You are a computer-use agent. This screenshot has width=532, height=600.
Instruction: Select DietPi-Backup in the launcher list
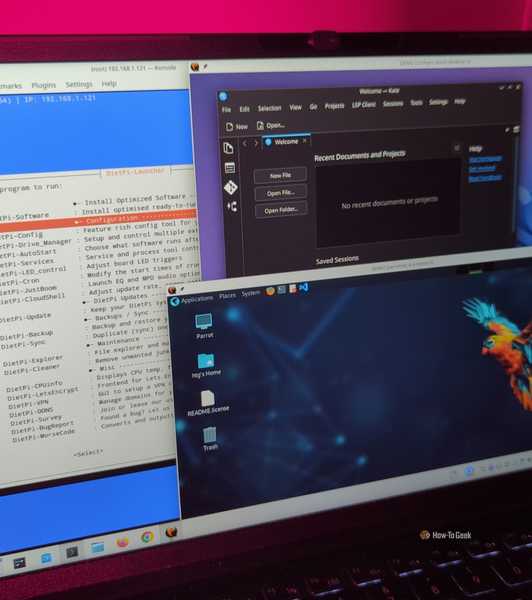pyautogui.click(x=26, y=336)
